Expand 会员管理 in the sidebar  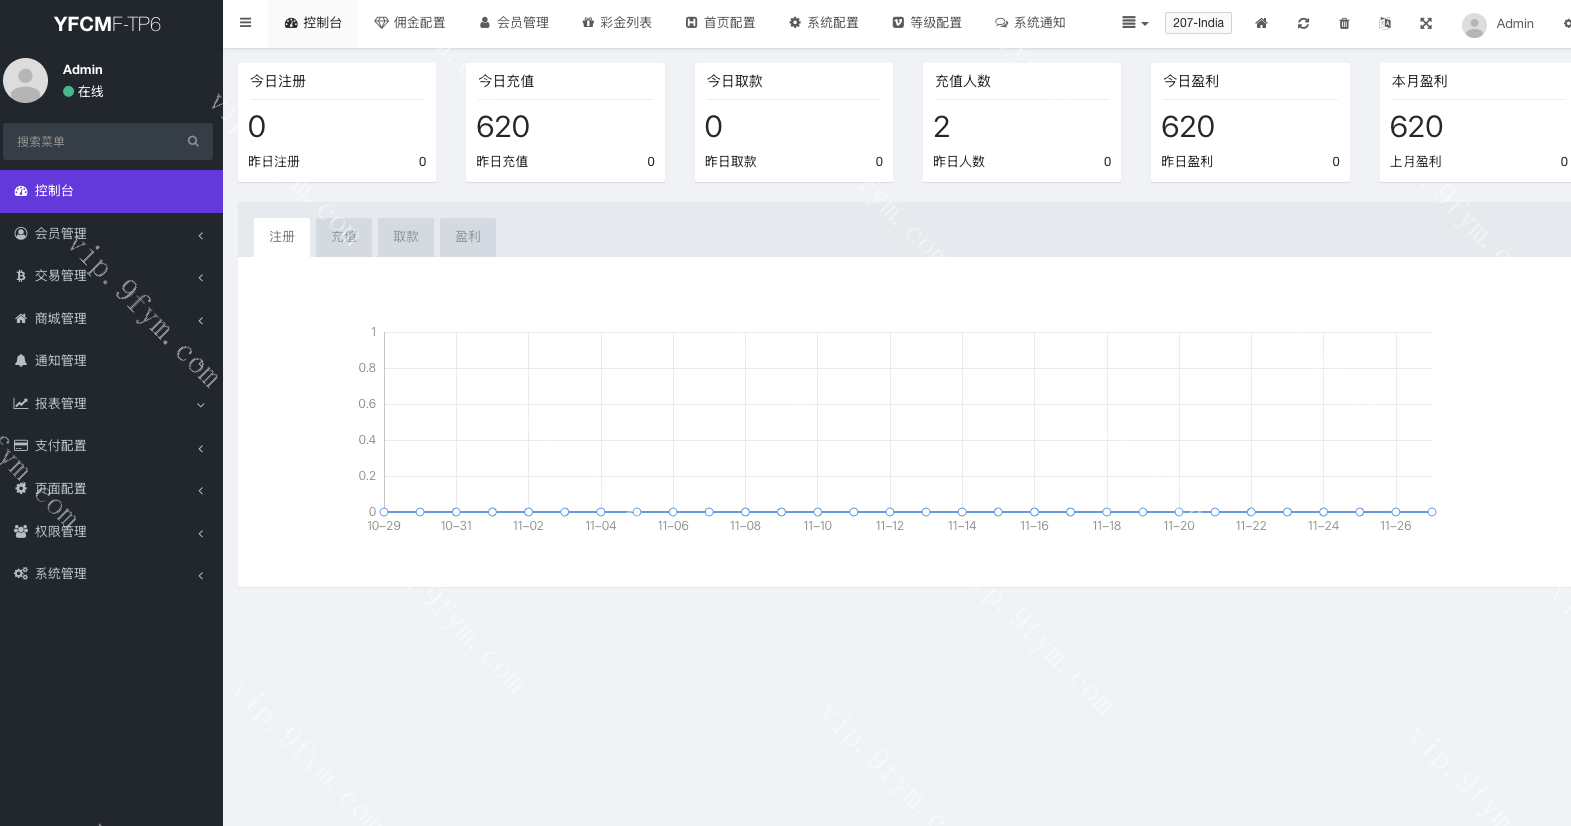coord(110,234)
